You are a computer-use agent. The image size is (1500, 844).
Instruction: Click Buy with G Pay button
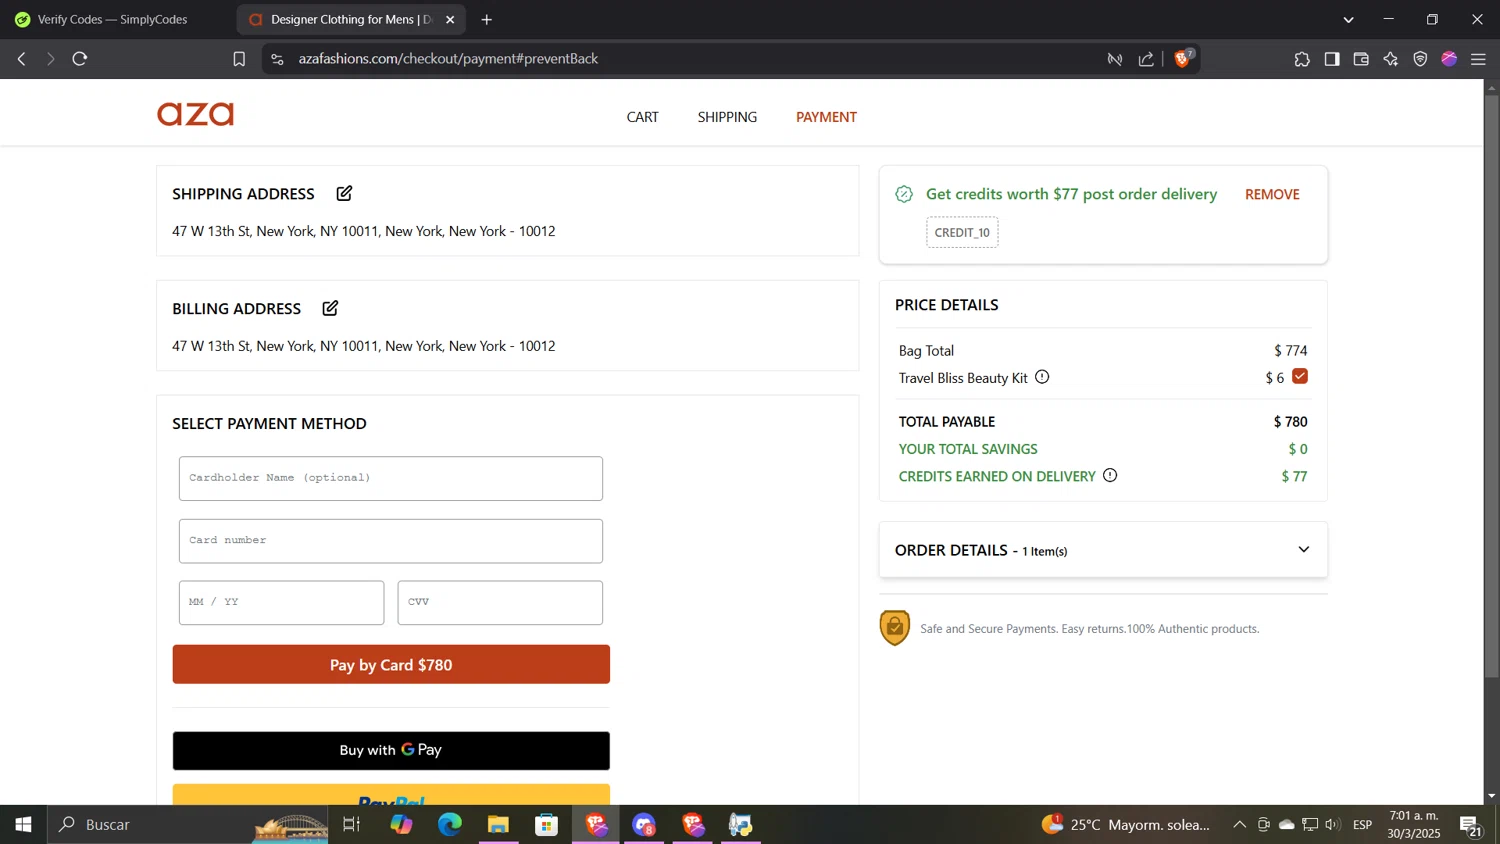[391, 750]
